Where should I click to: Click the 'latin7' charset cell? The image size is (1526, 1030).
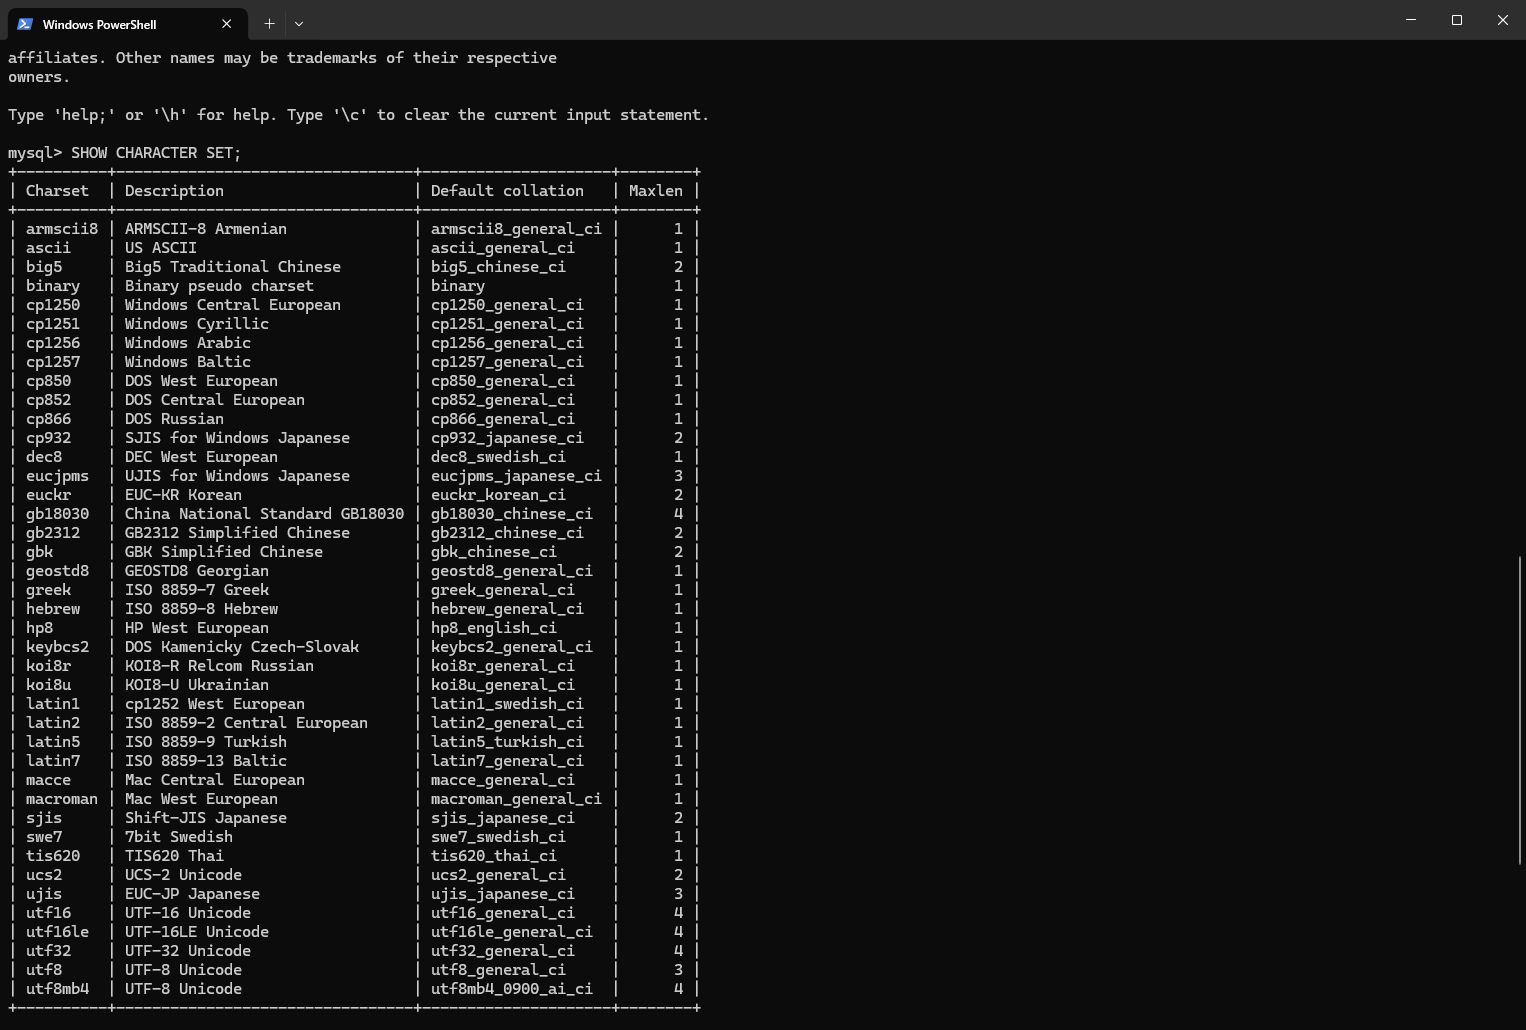pos(53,761)
